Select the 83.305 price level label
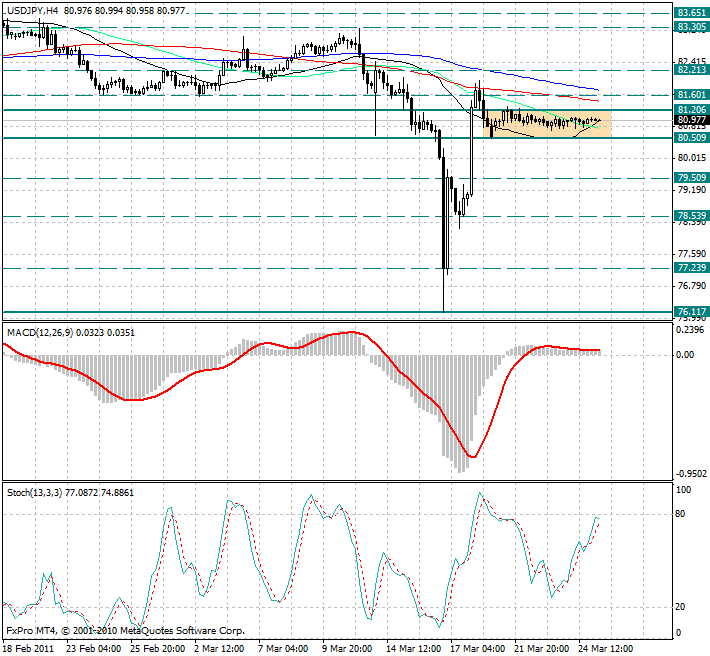 (x=691, y=27)
